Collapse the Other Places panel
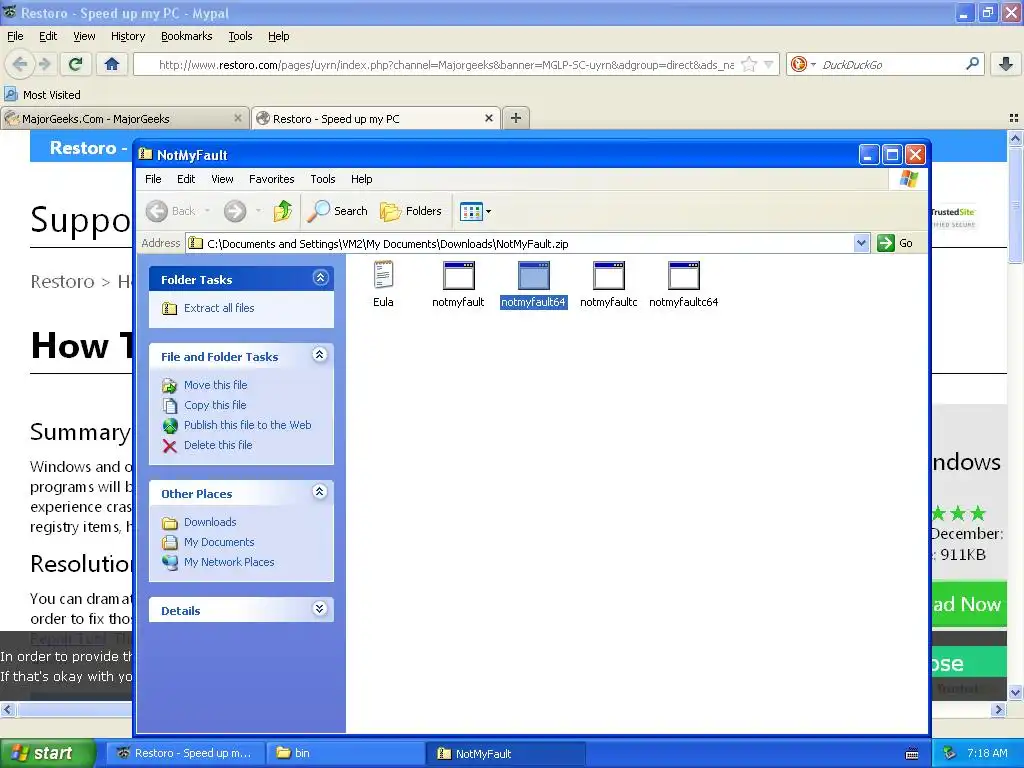 tap(319, 492)
